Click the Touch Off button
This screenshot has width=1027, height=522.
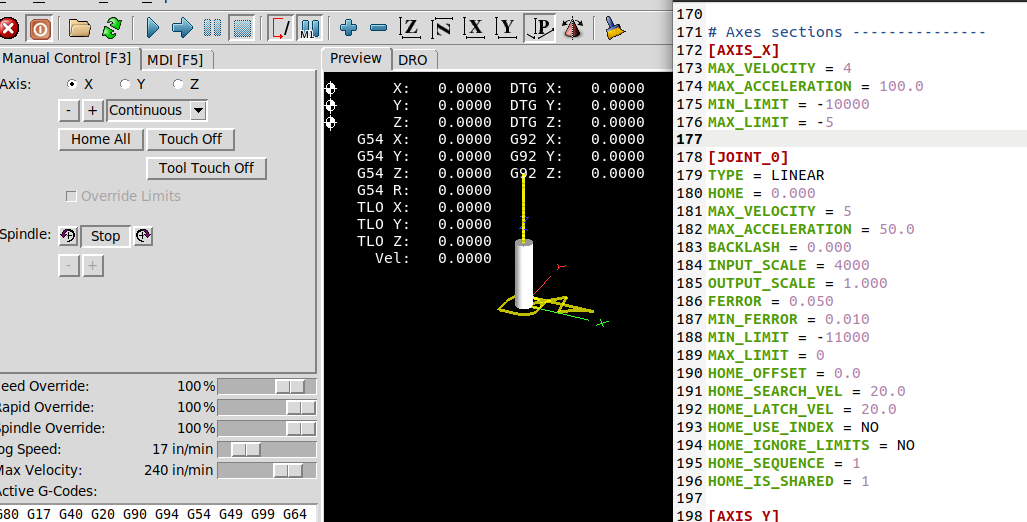(191, 140)
